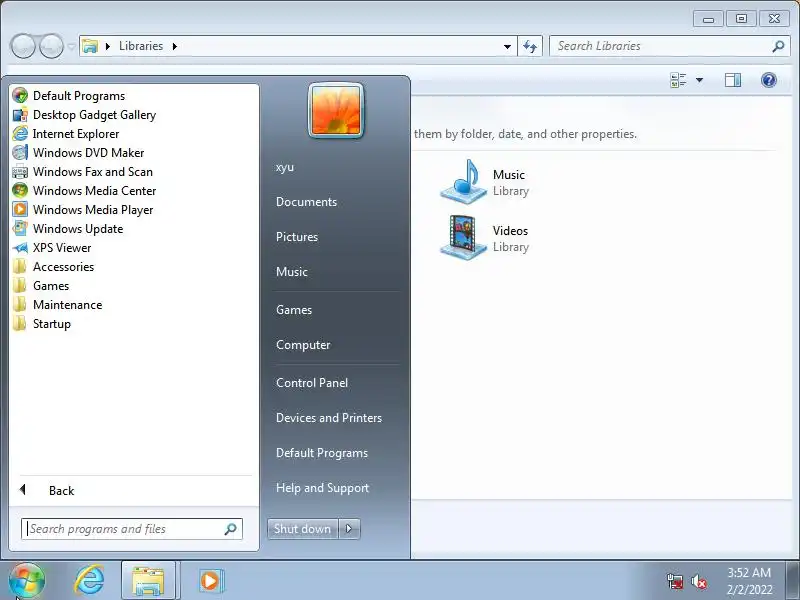Image resolution: width=800 pixels, height=600 pixels.
Task: Open Explorer help
Action: 769,80
